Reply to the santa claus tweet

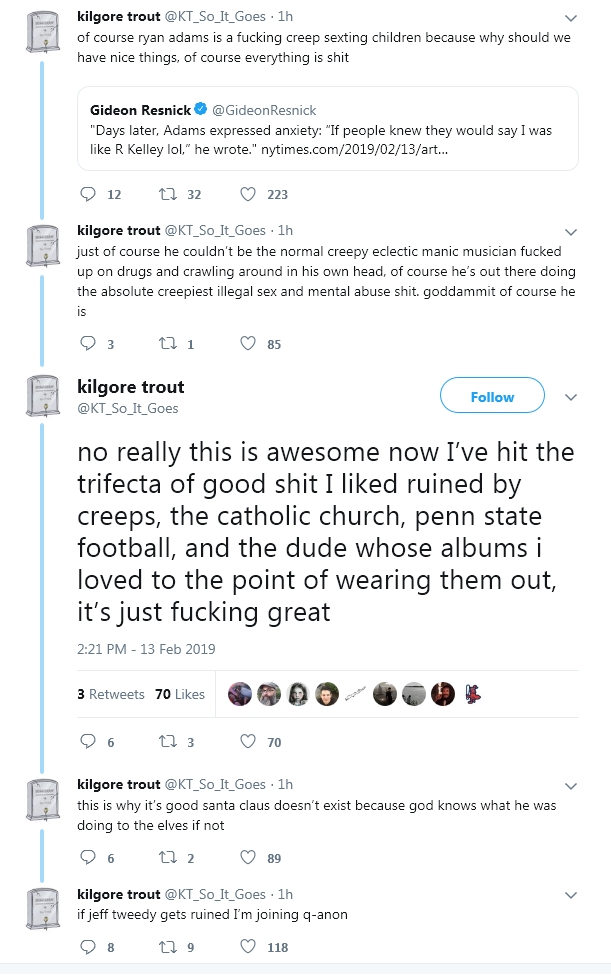[87, 858]
